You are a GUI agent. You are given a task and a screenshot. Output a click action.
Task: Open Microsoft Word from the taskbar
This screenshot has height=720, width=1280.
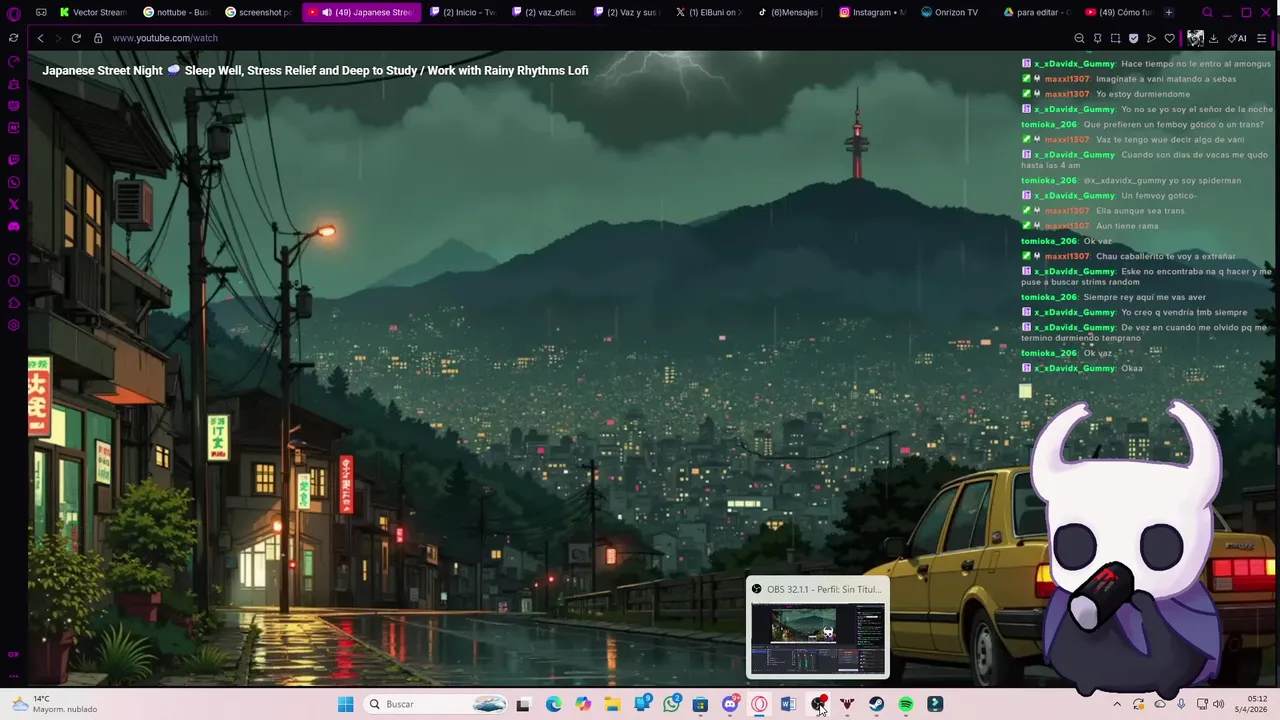click(788, 704)
